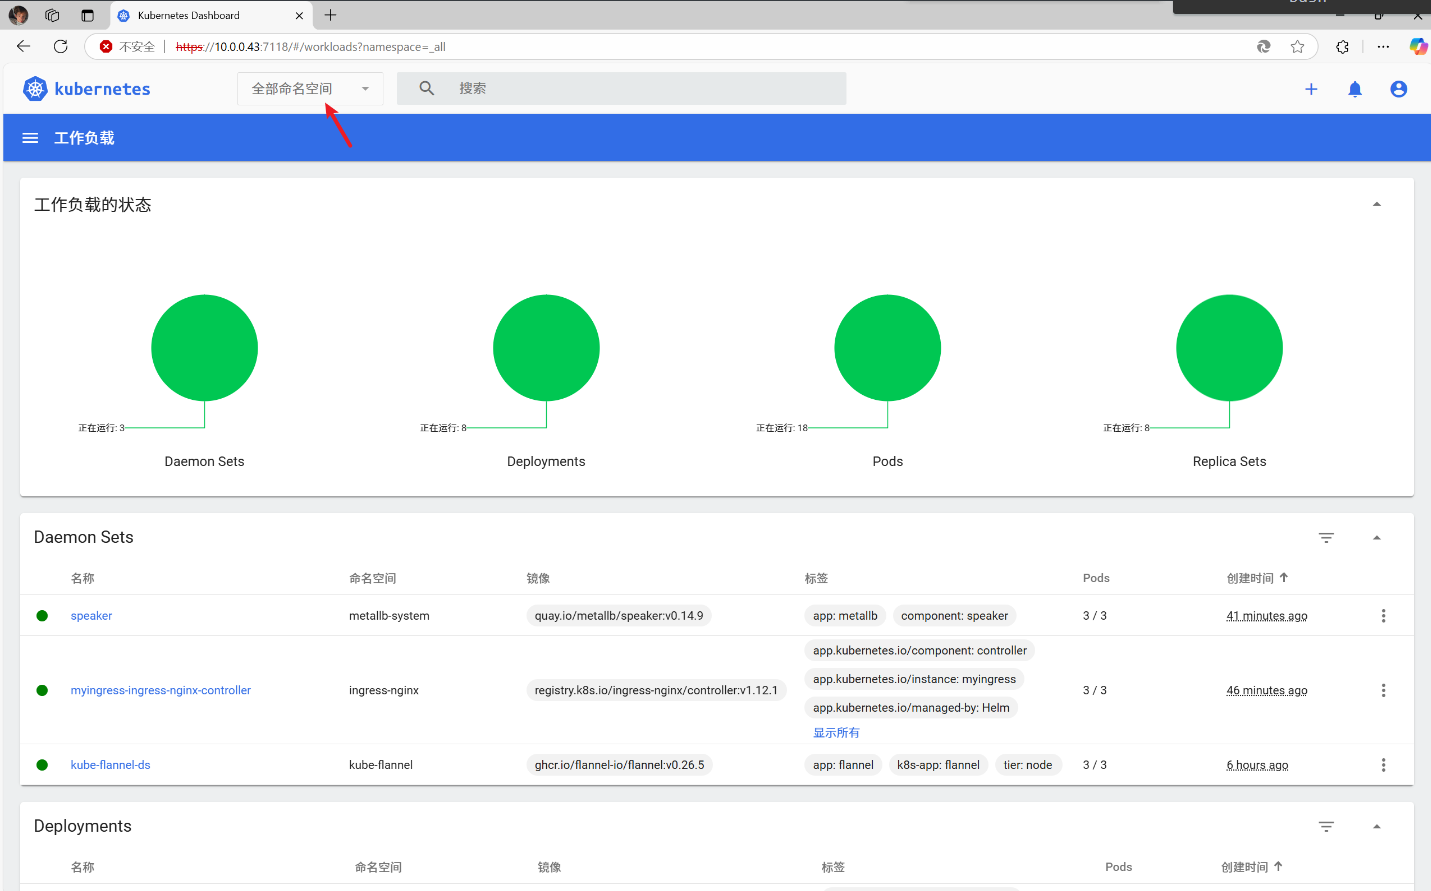
Task: Click the k8s-app: flannel label chip
Action: click(938, 765)
